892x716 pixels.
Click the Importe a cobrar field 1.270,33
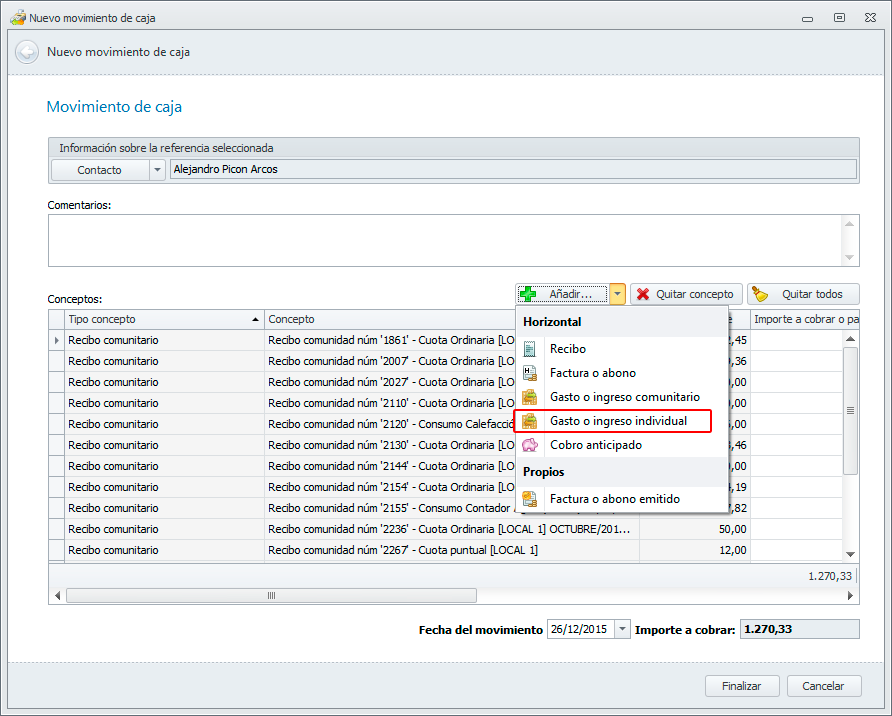tap(799, 629)
